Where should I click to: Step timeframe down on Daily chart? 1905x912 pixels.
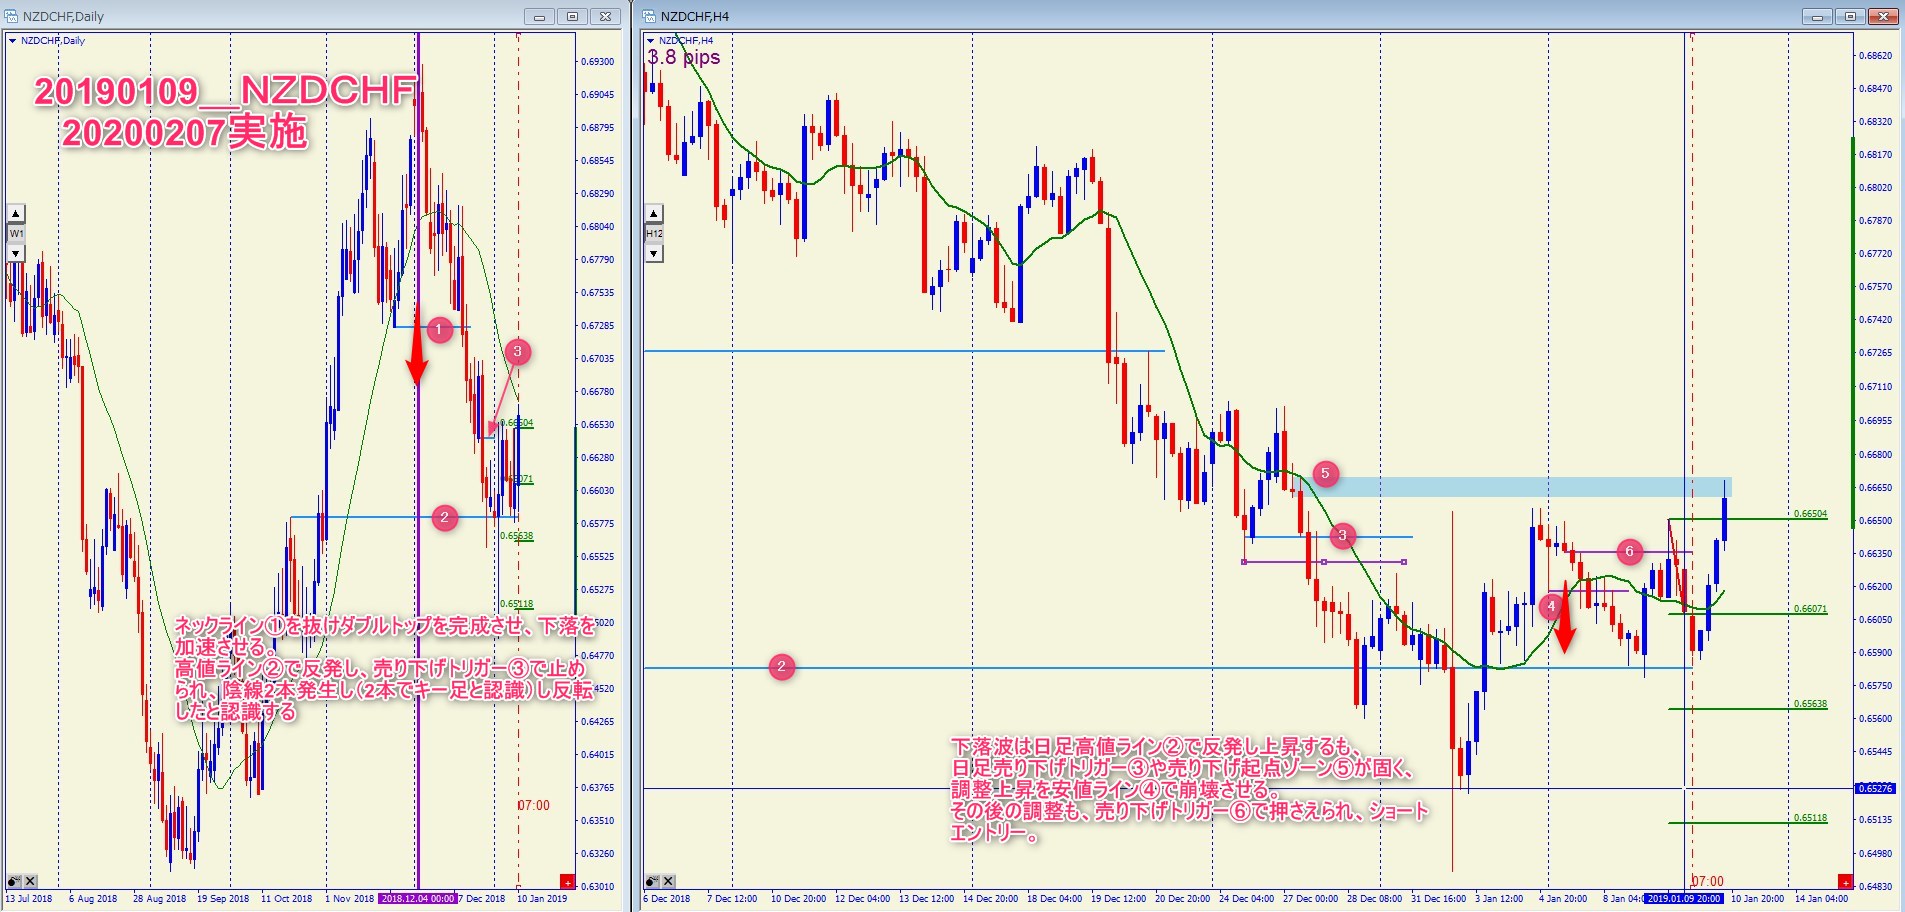[16, 253]
